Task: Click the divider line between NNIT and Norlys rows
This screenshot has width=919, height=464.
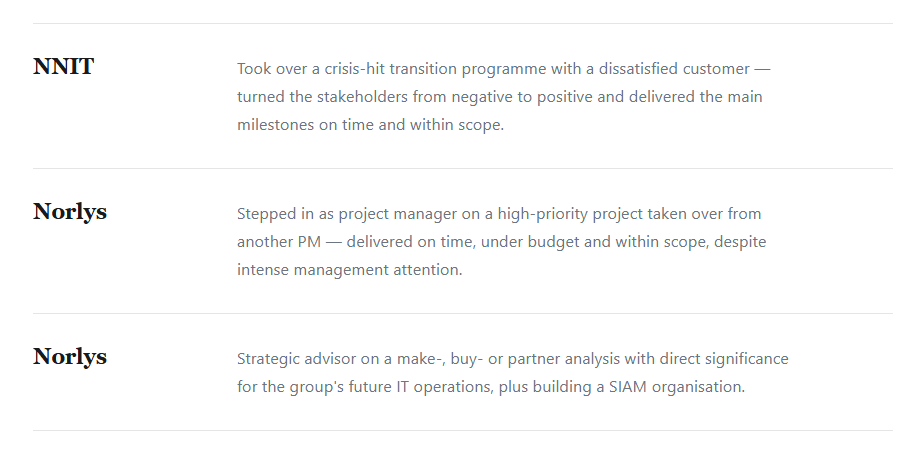Action: pyautogui.click(x=462, y=168)
